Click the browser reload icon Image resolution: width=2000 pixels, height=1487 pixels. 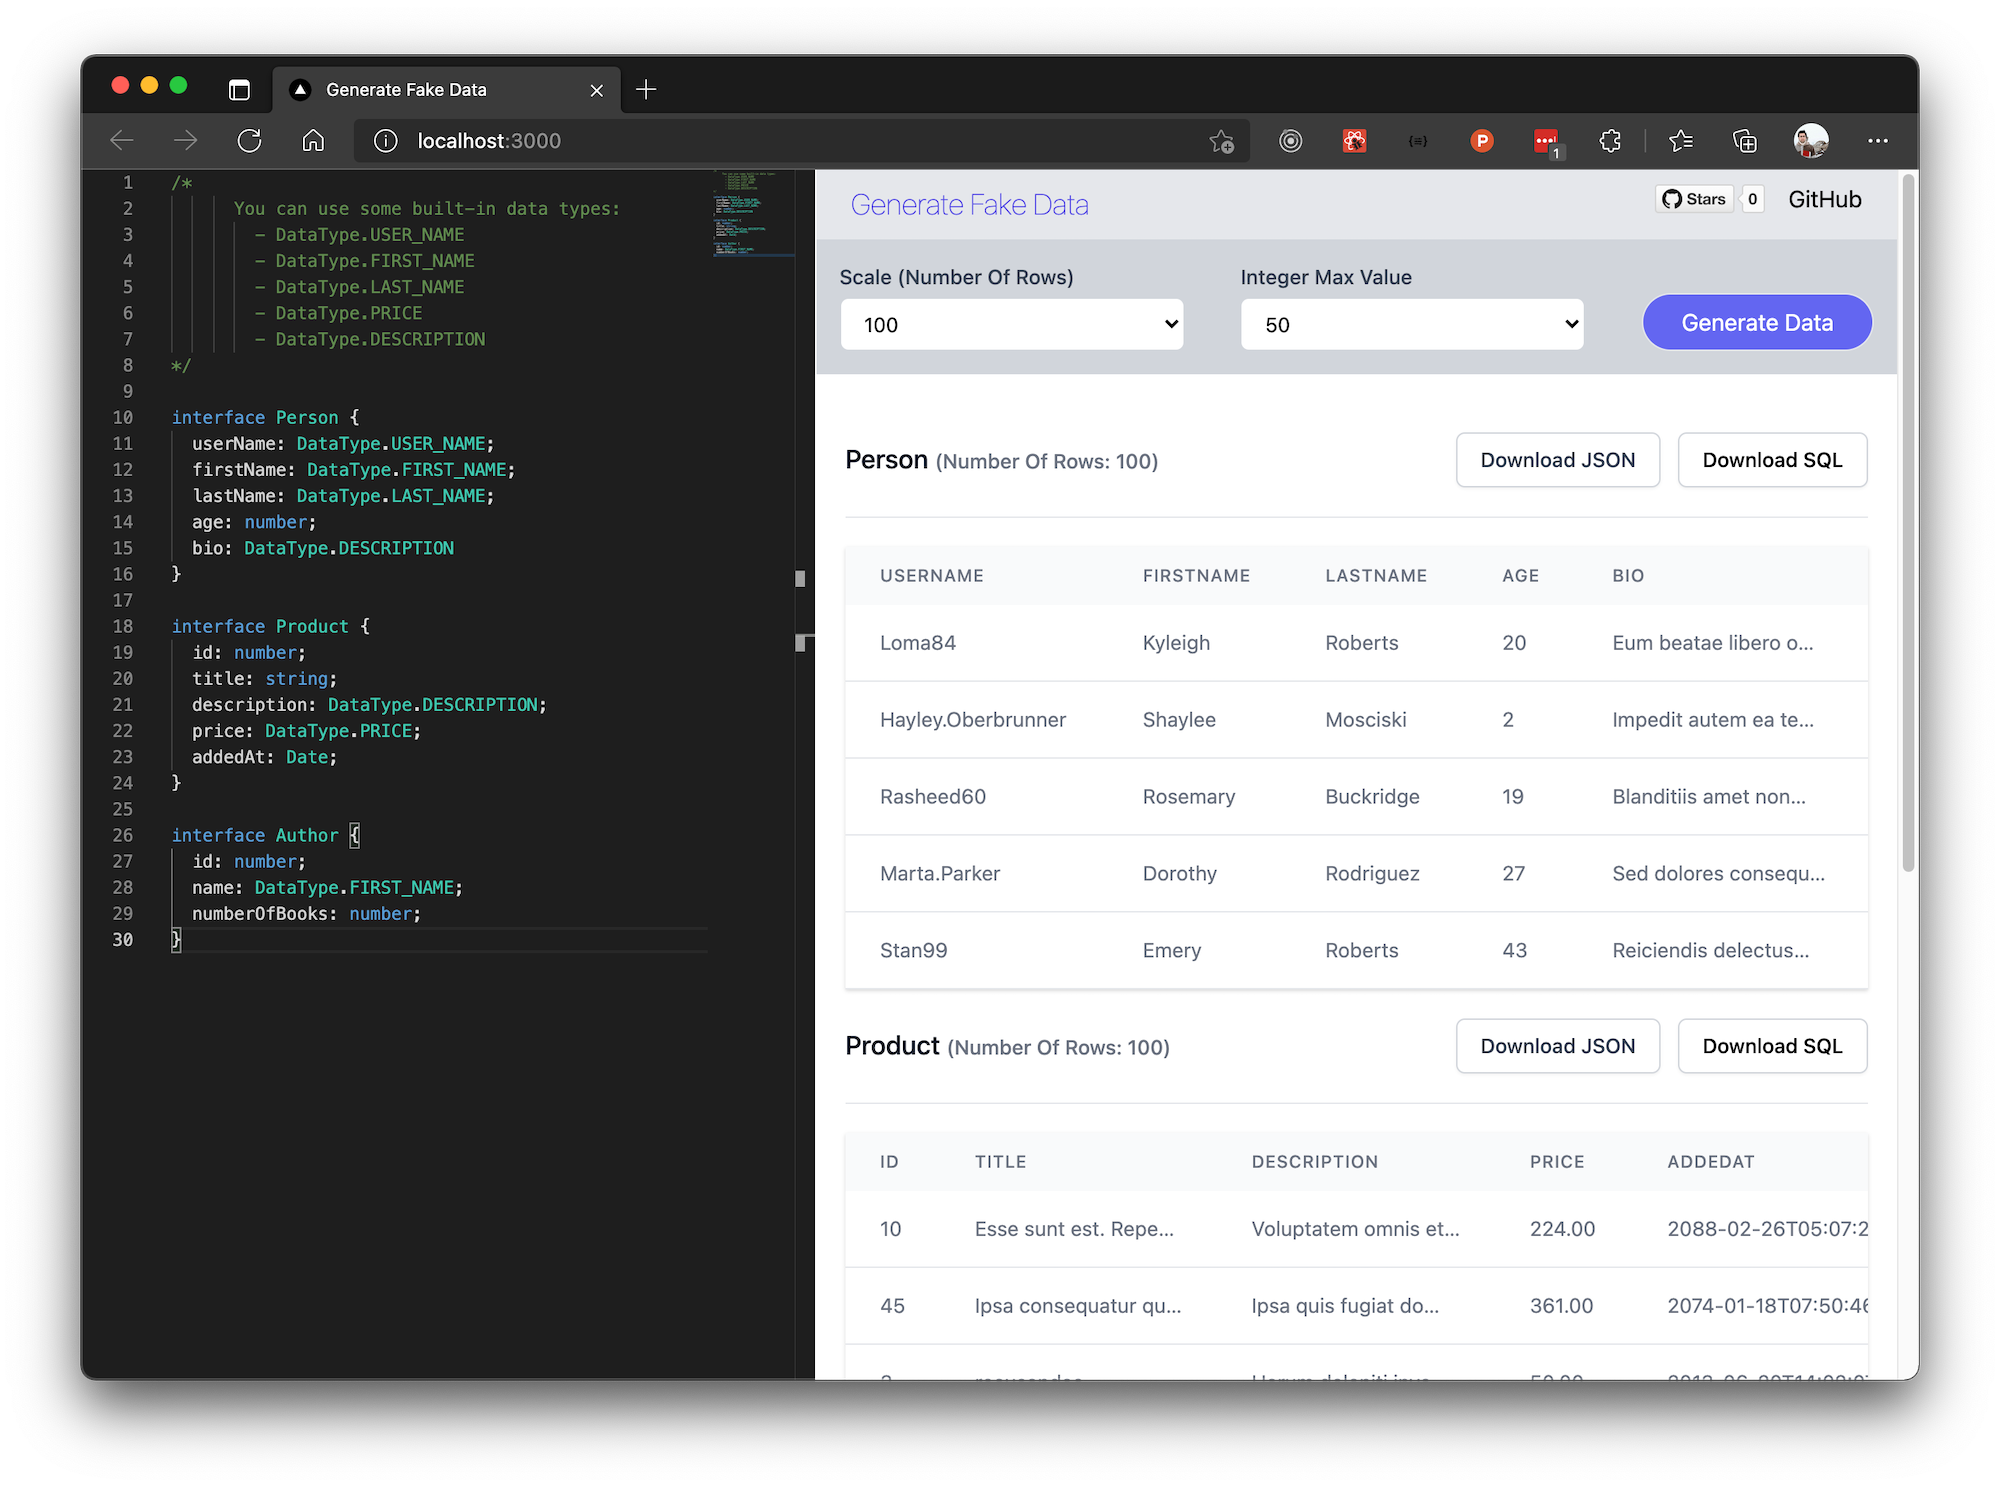click(x=249, y=141)
